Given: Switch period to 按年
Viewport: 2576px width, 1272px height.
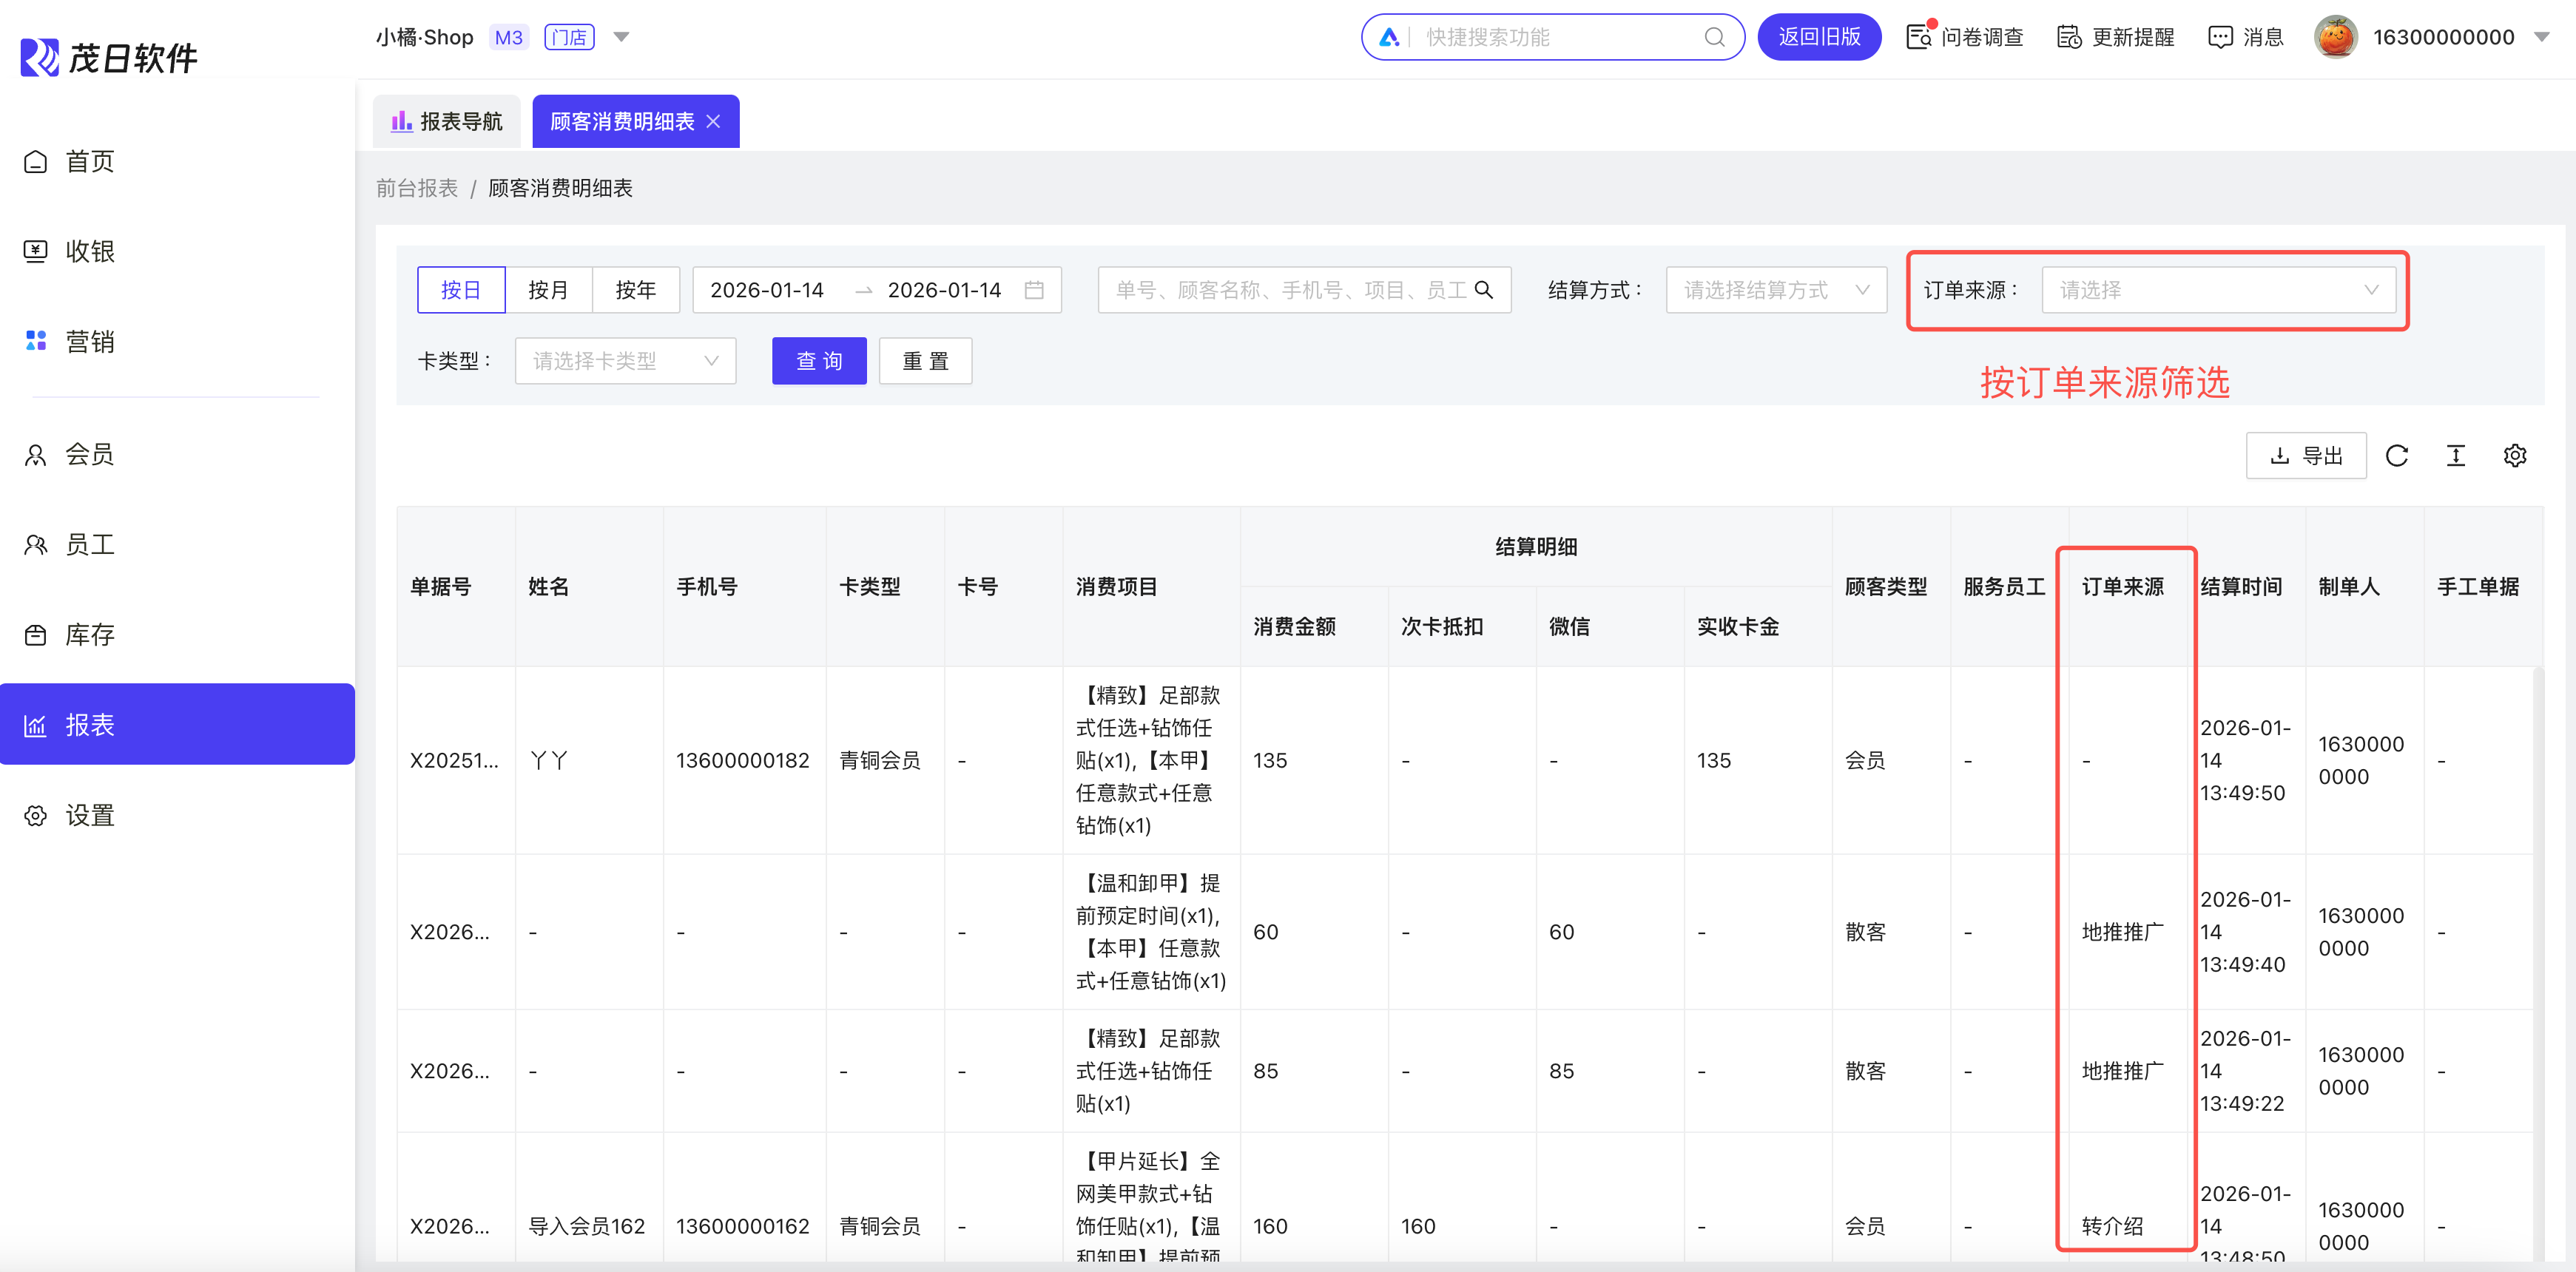Looking at the screenshot, I should coord(635,290).
